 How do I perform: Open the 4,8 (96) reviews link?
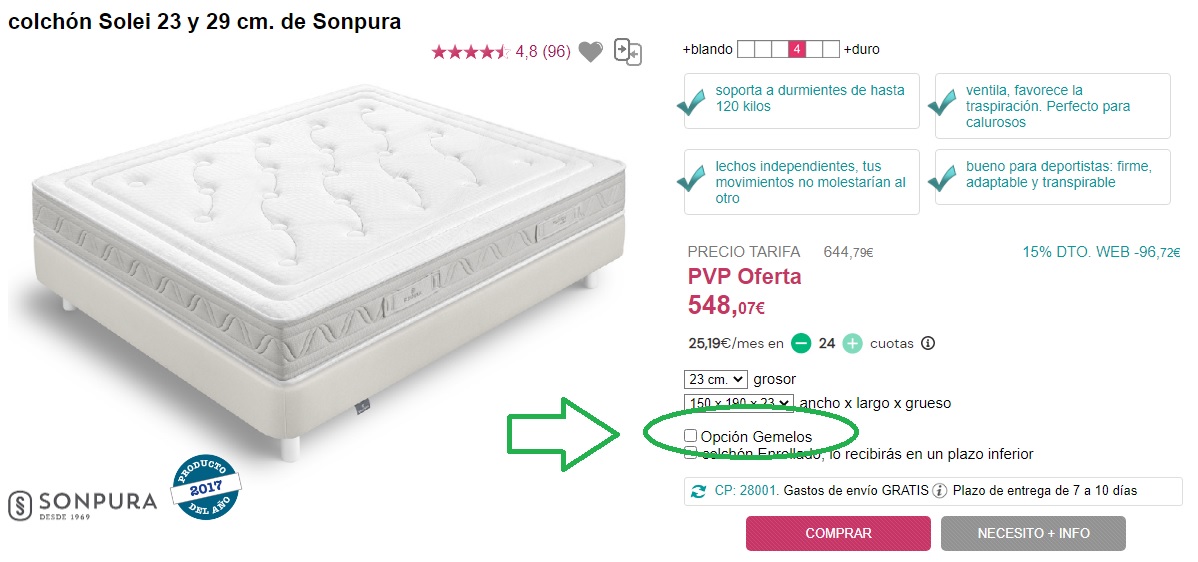coord(542,51)
